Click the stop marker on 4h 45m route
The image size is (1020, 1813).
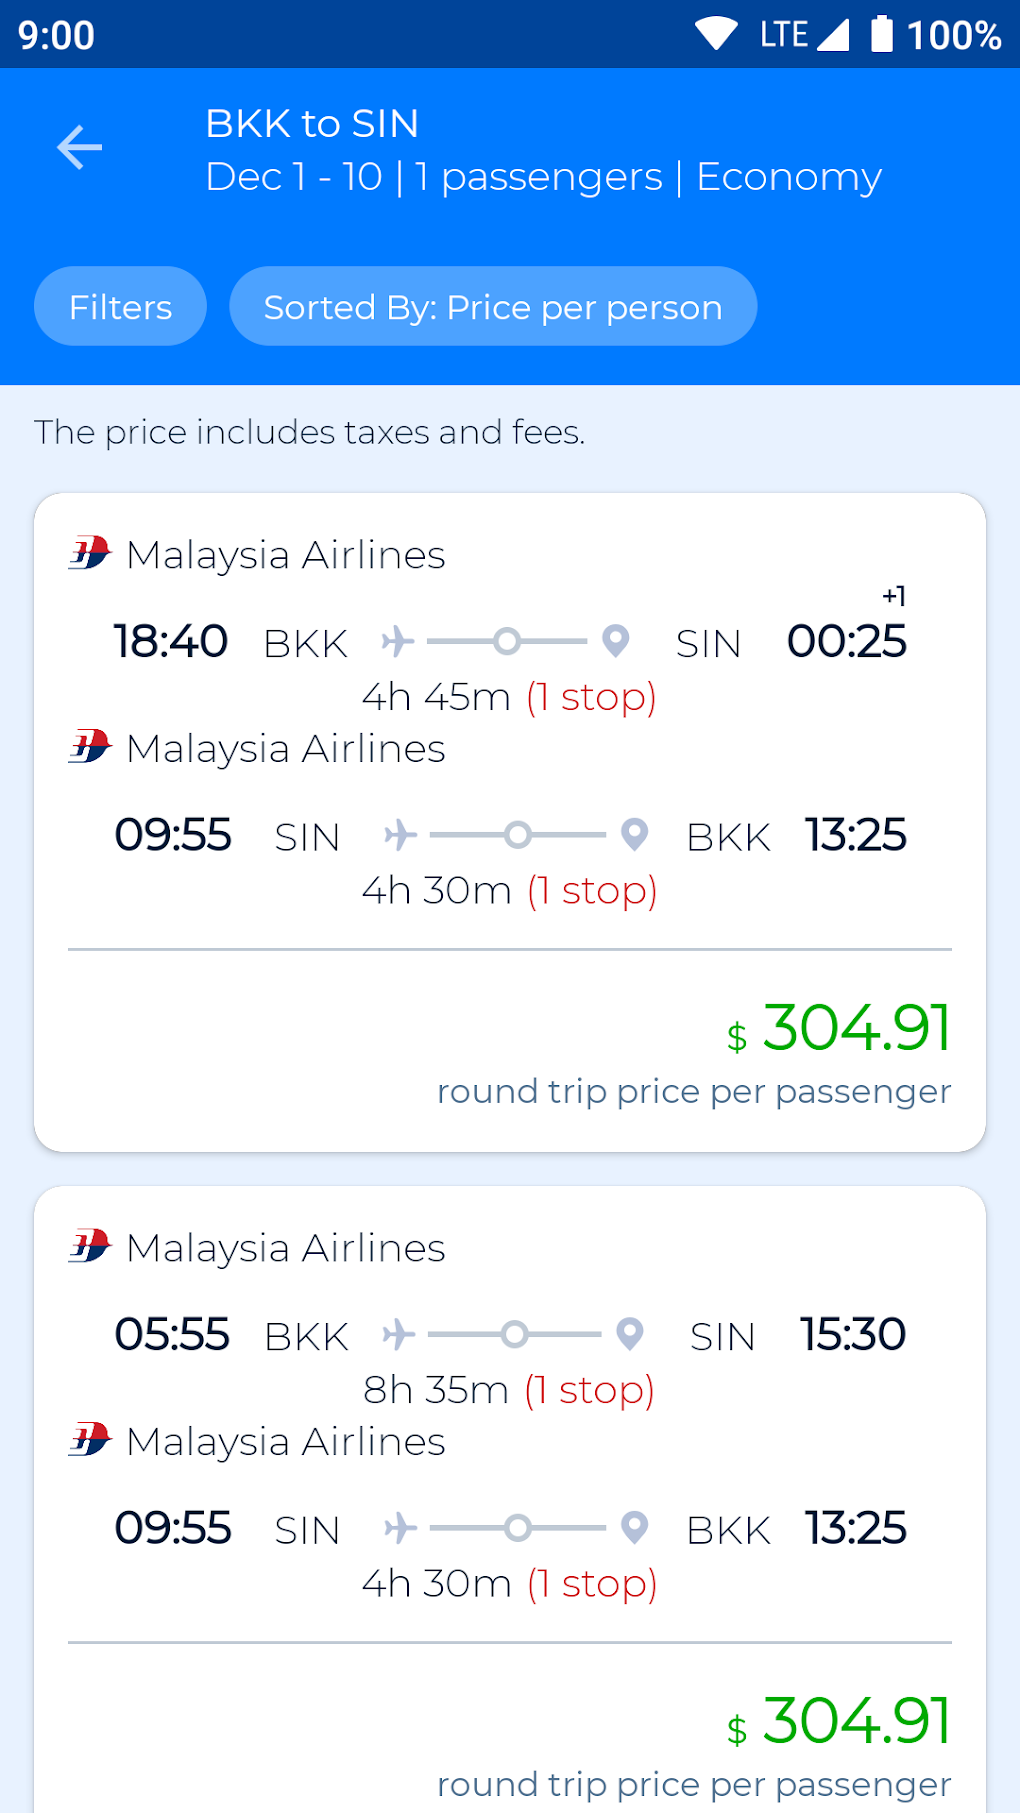(508, 641)
